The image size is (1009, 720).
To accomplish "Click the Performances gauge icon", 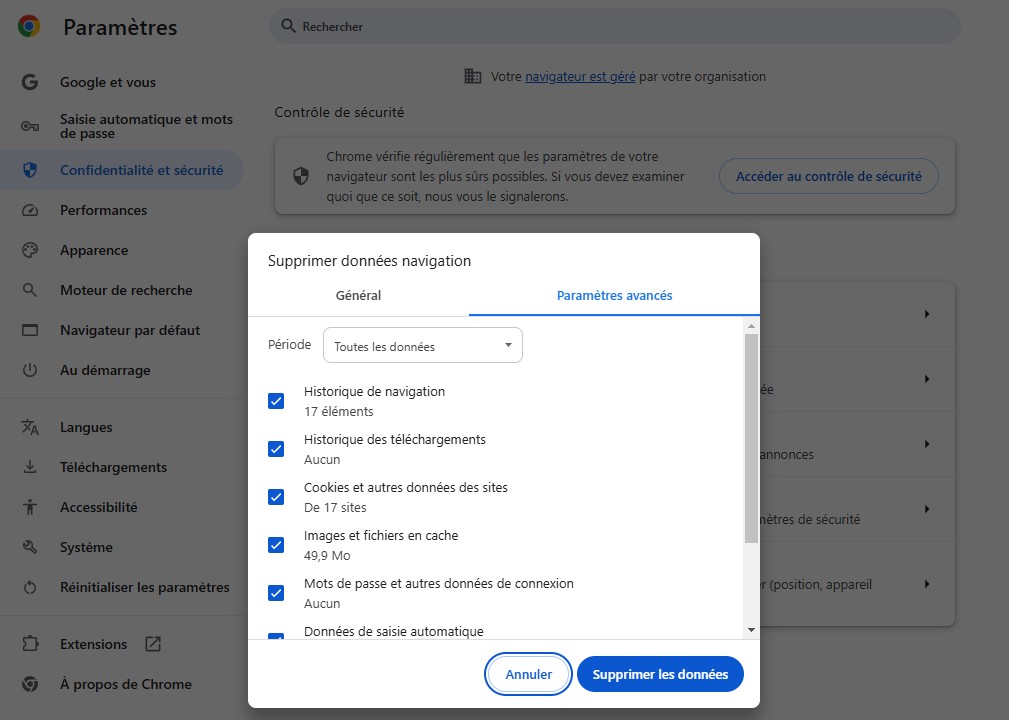I will 30,210.
